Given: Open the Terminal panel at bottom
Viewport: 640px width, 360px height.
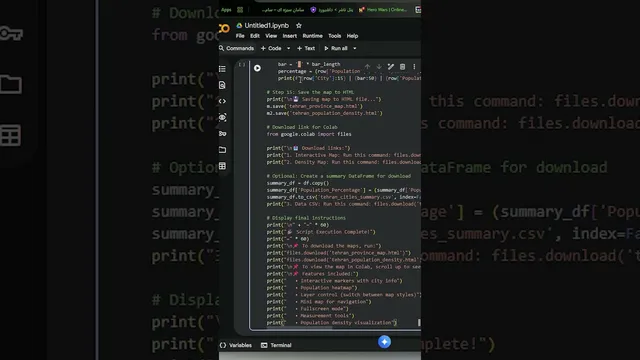Looking at the screenshot, I should pos(276,345).
